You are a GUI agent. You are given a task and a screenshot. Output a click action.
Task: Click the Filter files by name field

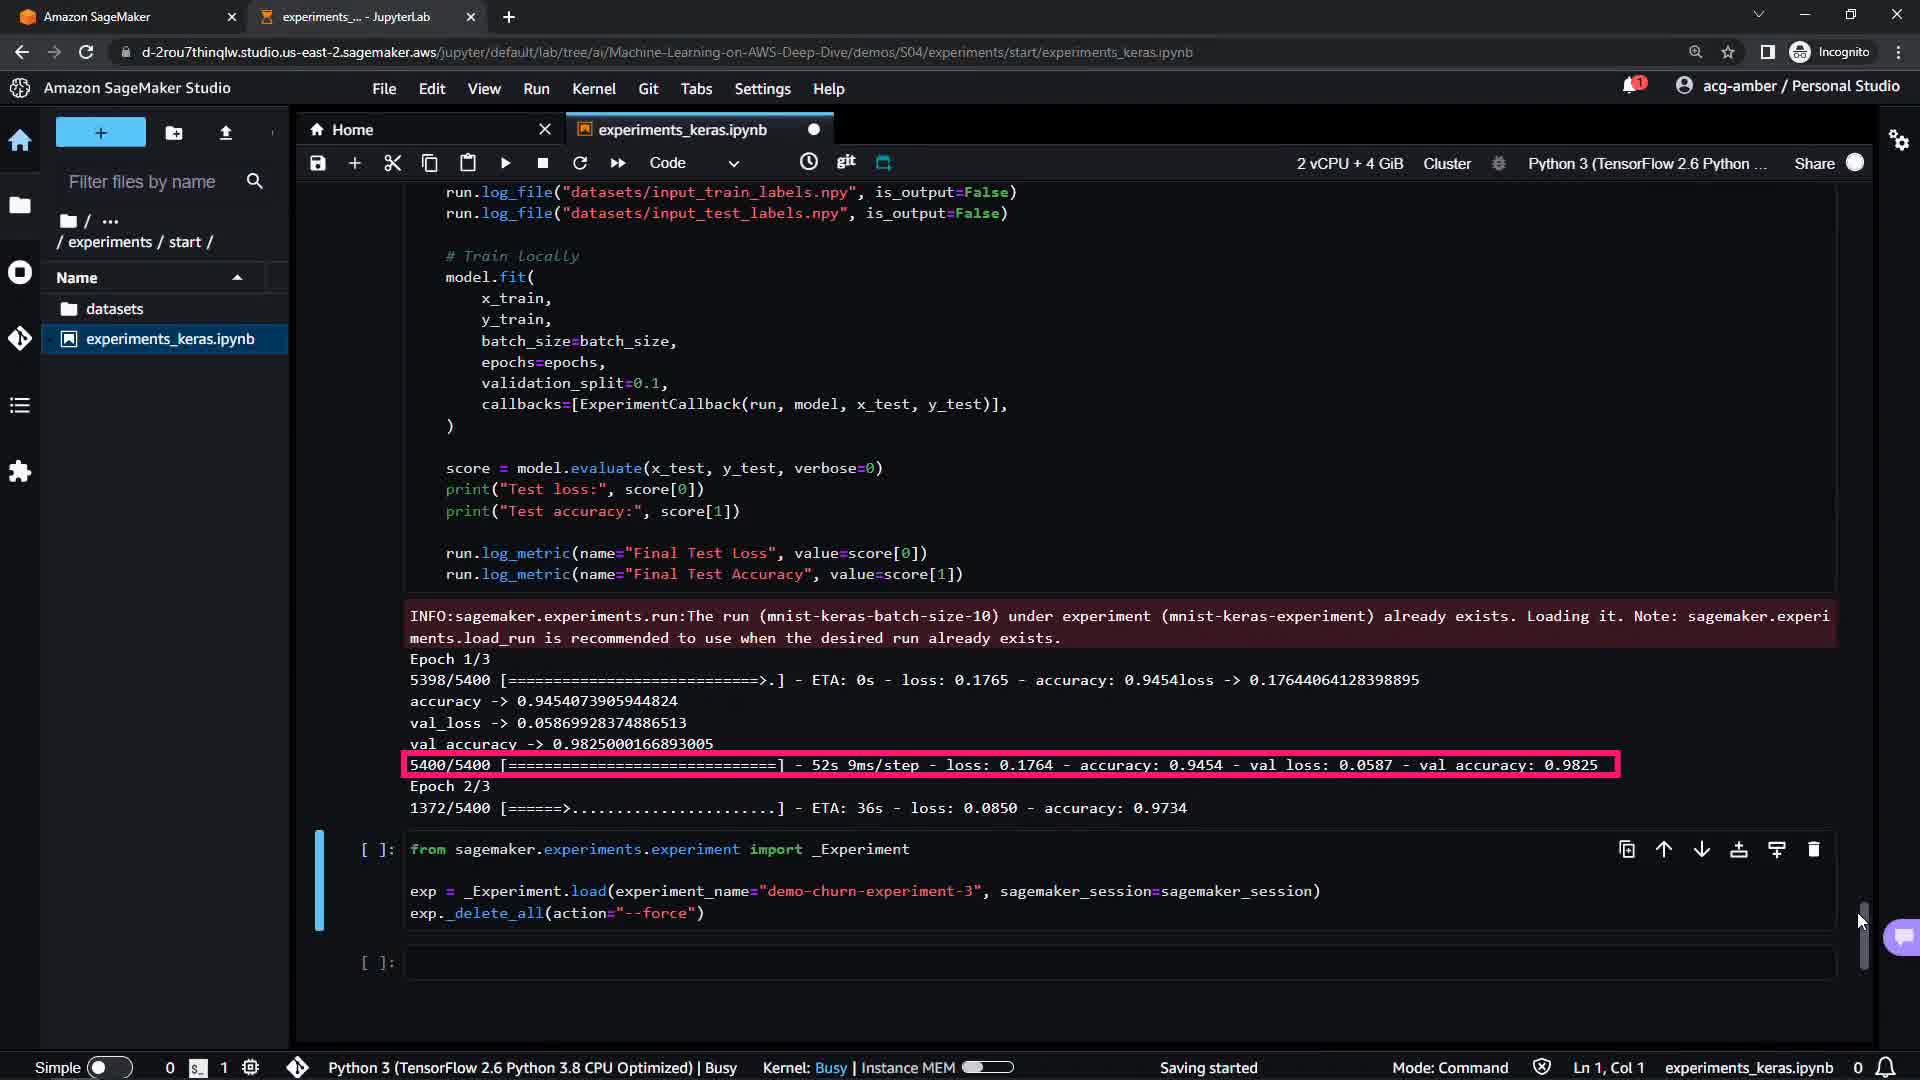pos(142,182)
